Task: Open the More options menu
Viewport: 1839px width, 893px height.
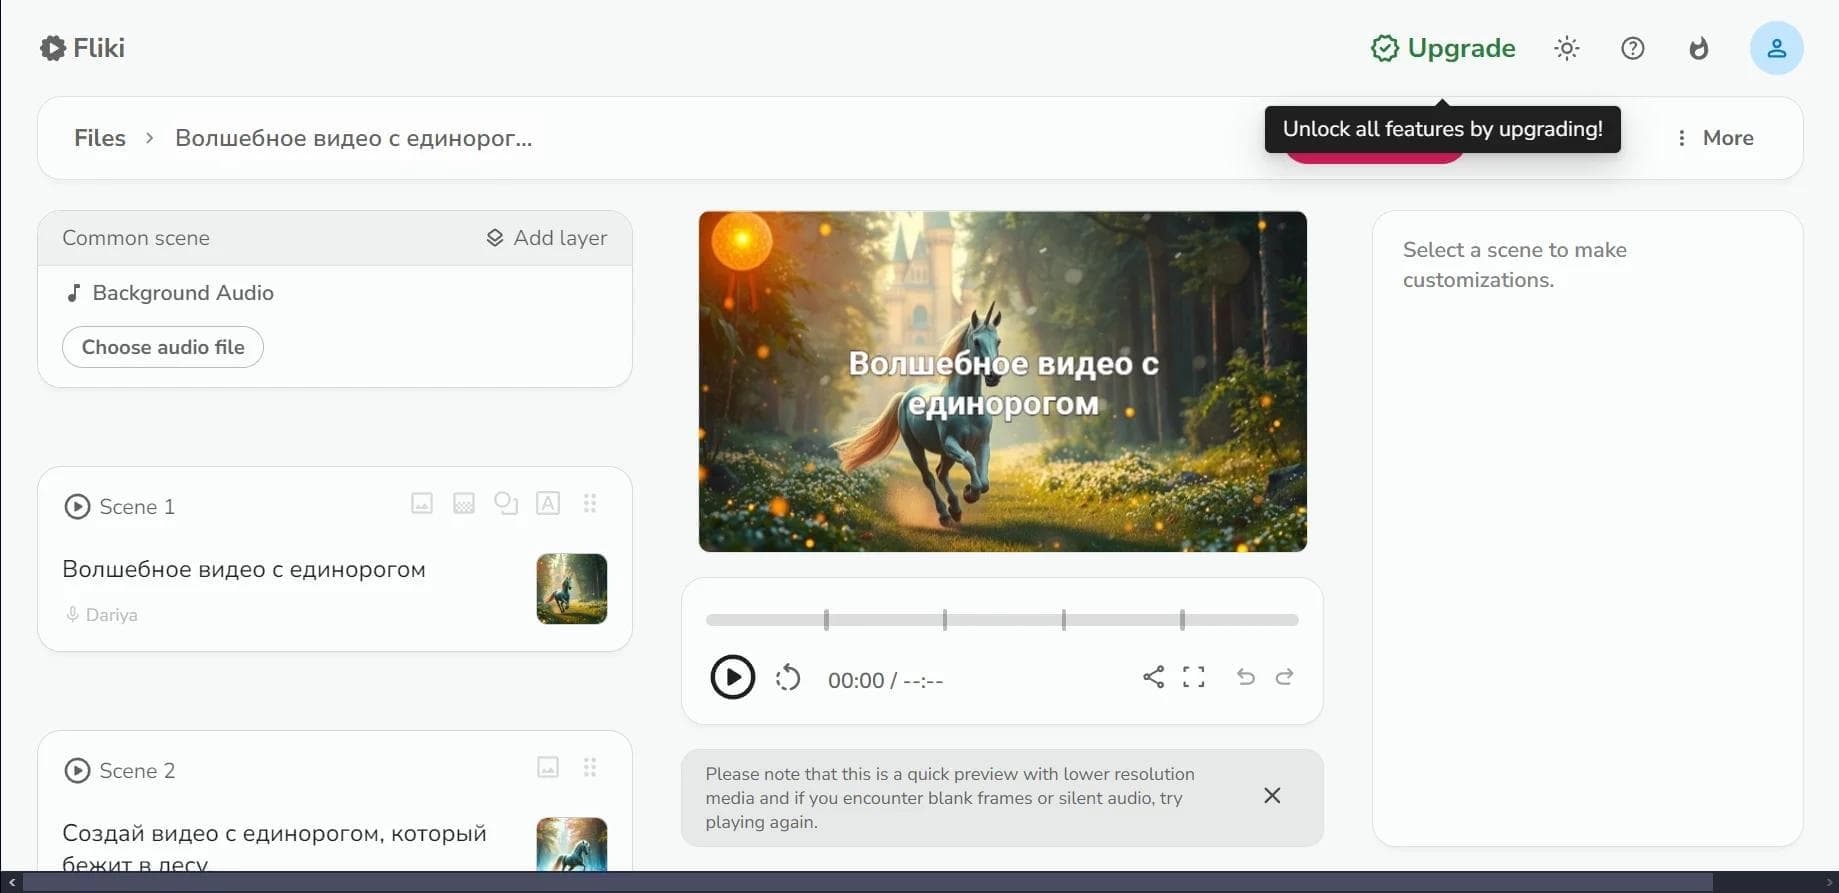Action: 1715,138
